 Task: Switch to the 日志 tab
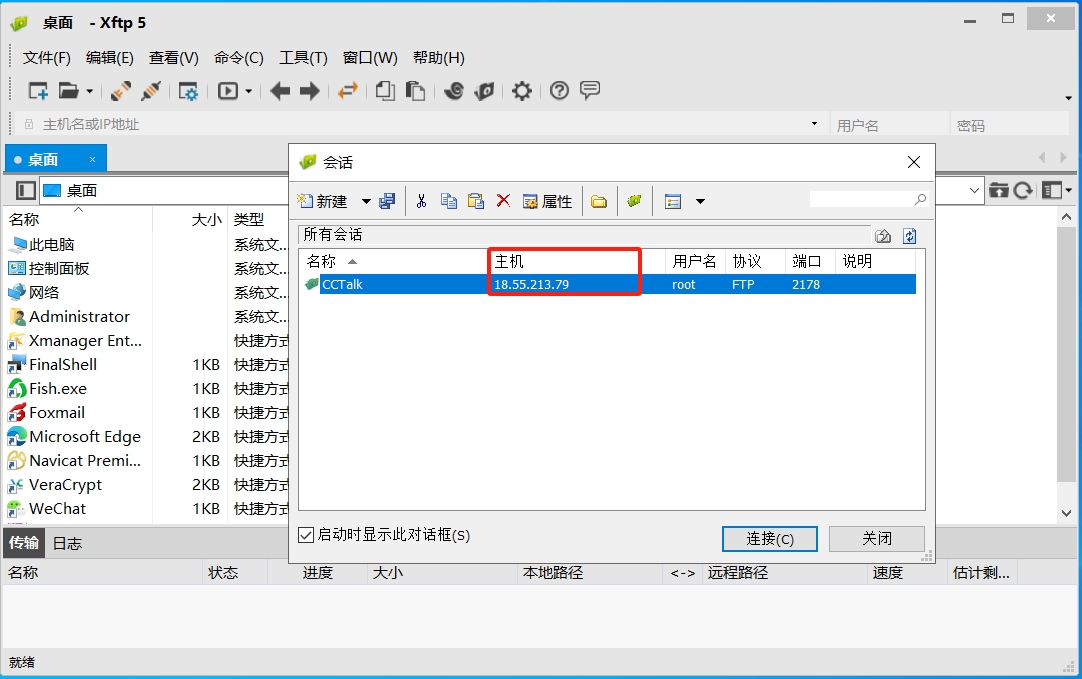68,544
